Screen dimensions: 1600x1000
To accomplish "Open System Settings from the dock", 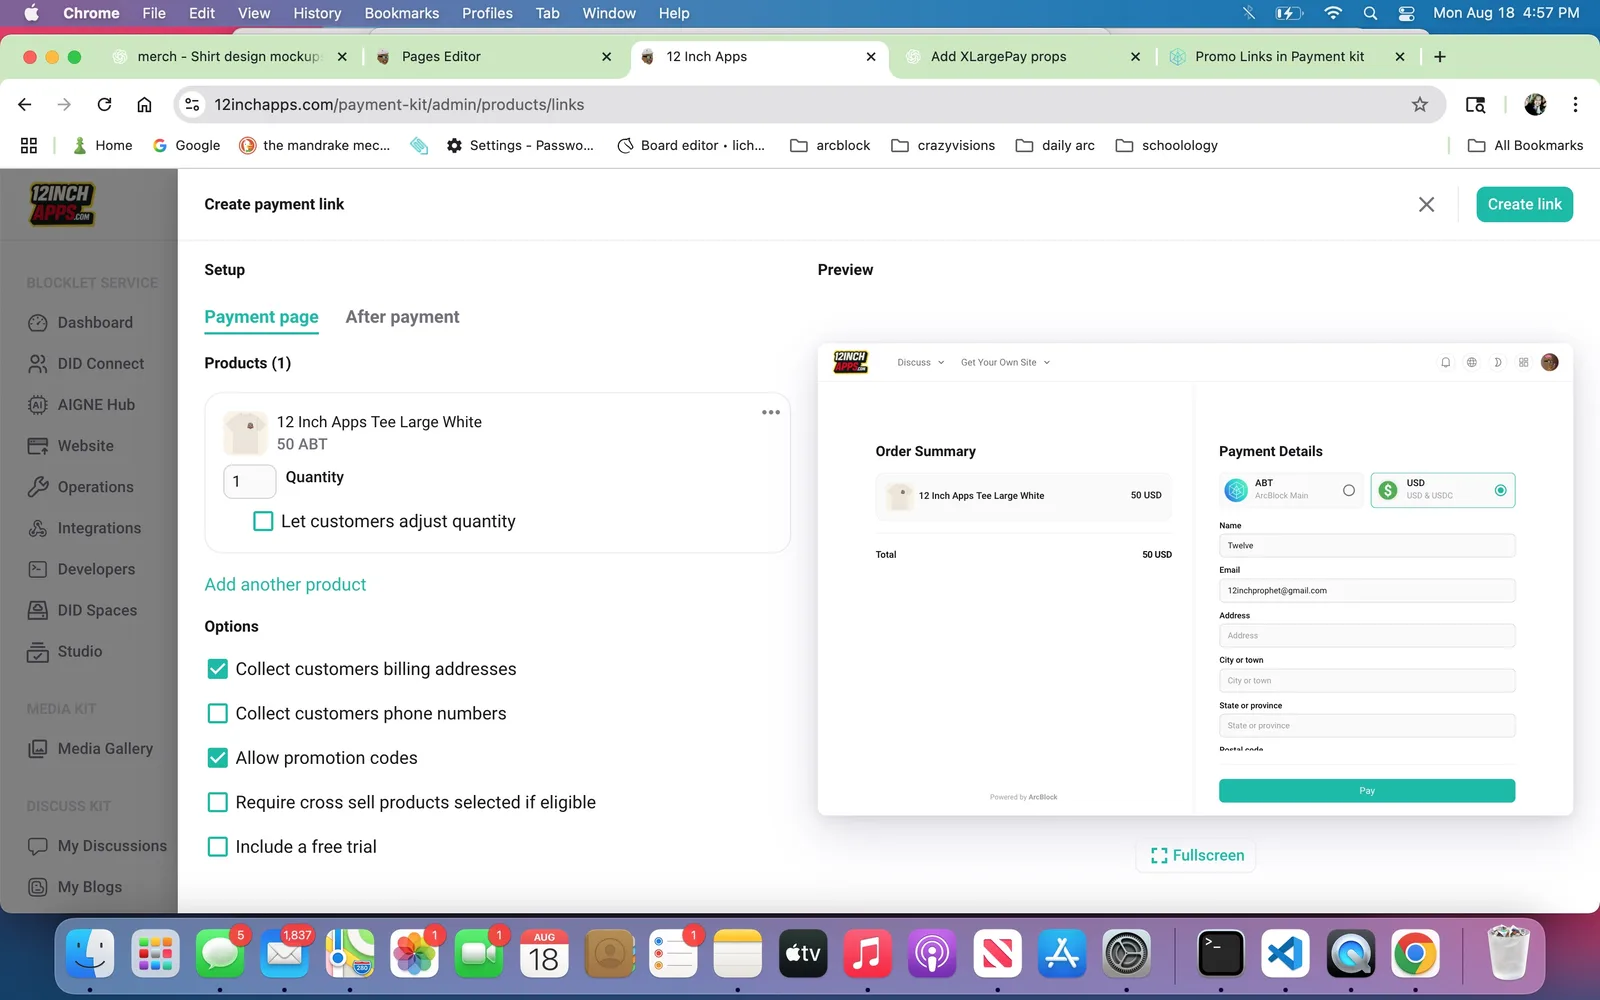I will click(1127, 953).
